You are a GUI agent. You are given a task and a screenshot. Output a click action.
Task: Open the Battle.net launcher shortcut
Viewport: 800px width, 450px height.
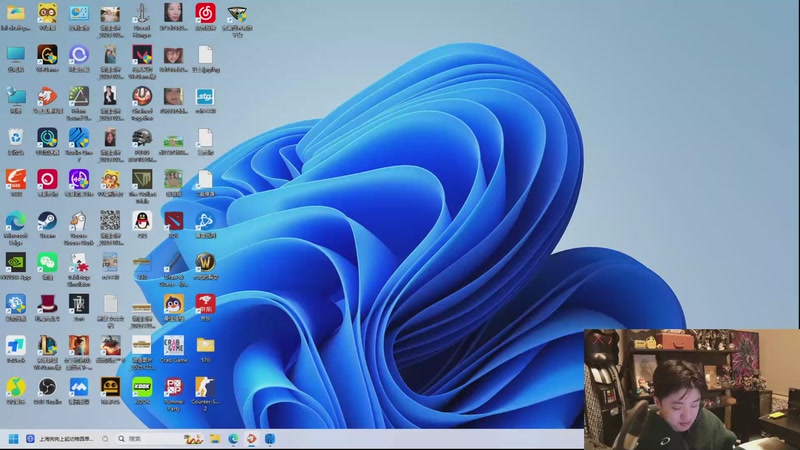pos(205,221)
